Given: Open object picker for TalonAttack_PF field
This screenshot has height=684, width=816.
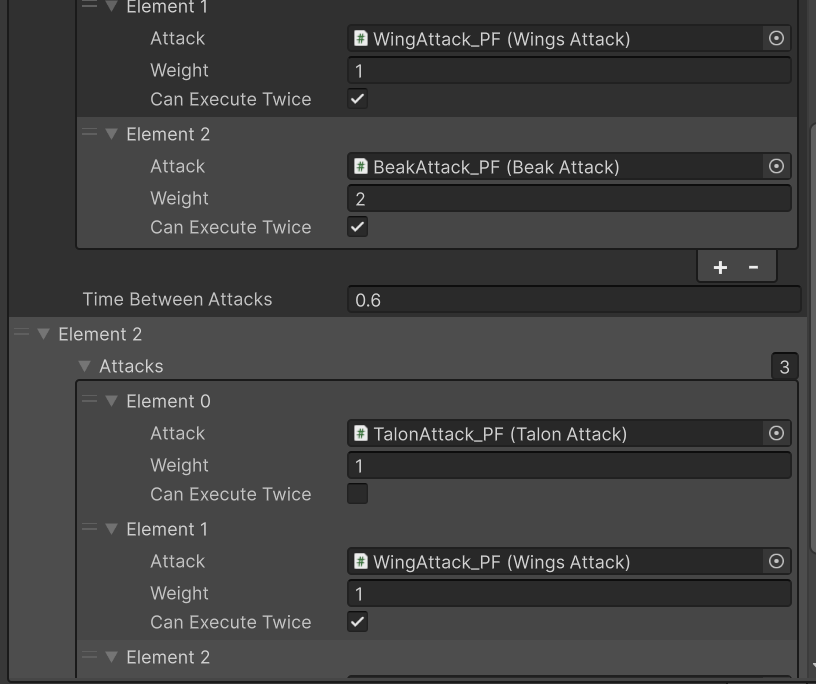Looking at the screenshot, I should [x=776, y=434].
